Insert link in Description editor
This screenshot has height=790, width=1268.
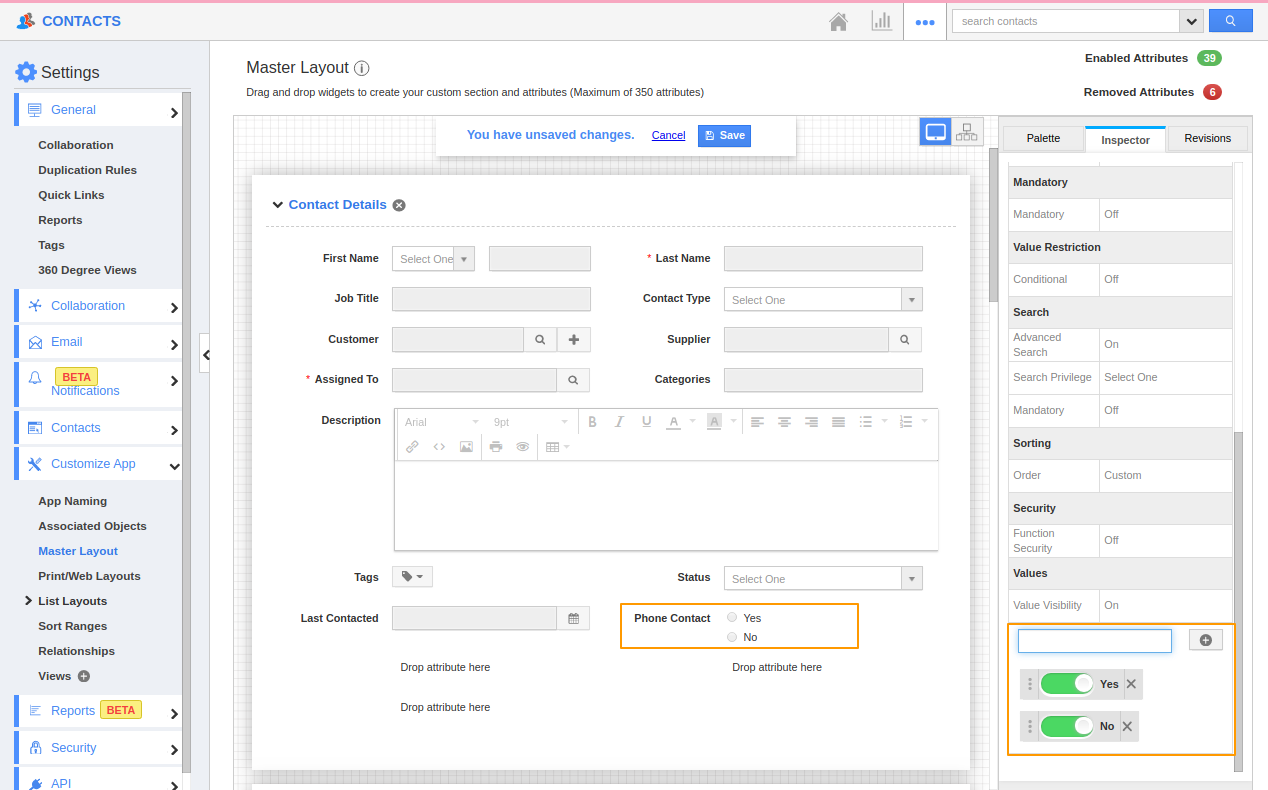pyautogui.click(x=412, y=447)
